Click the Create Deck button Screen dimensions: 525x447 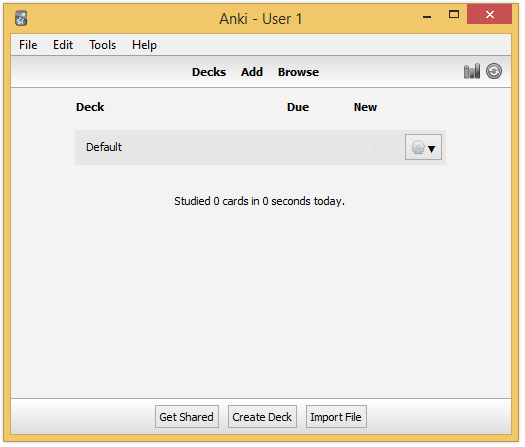tap(262, 417)
